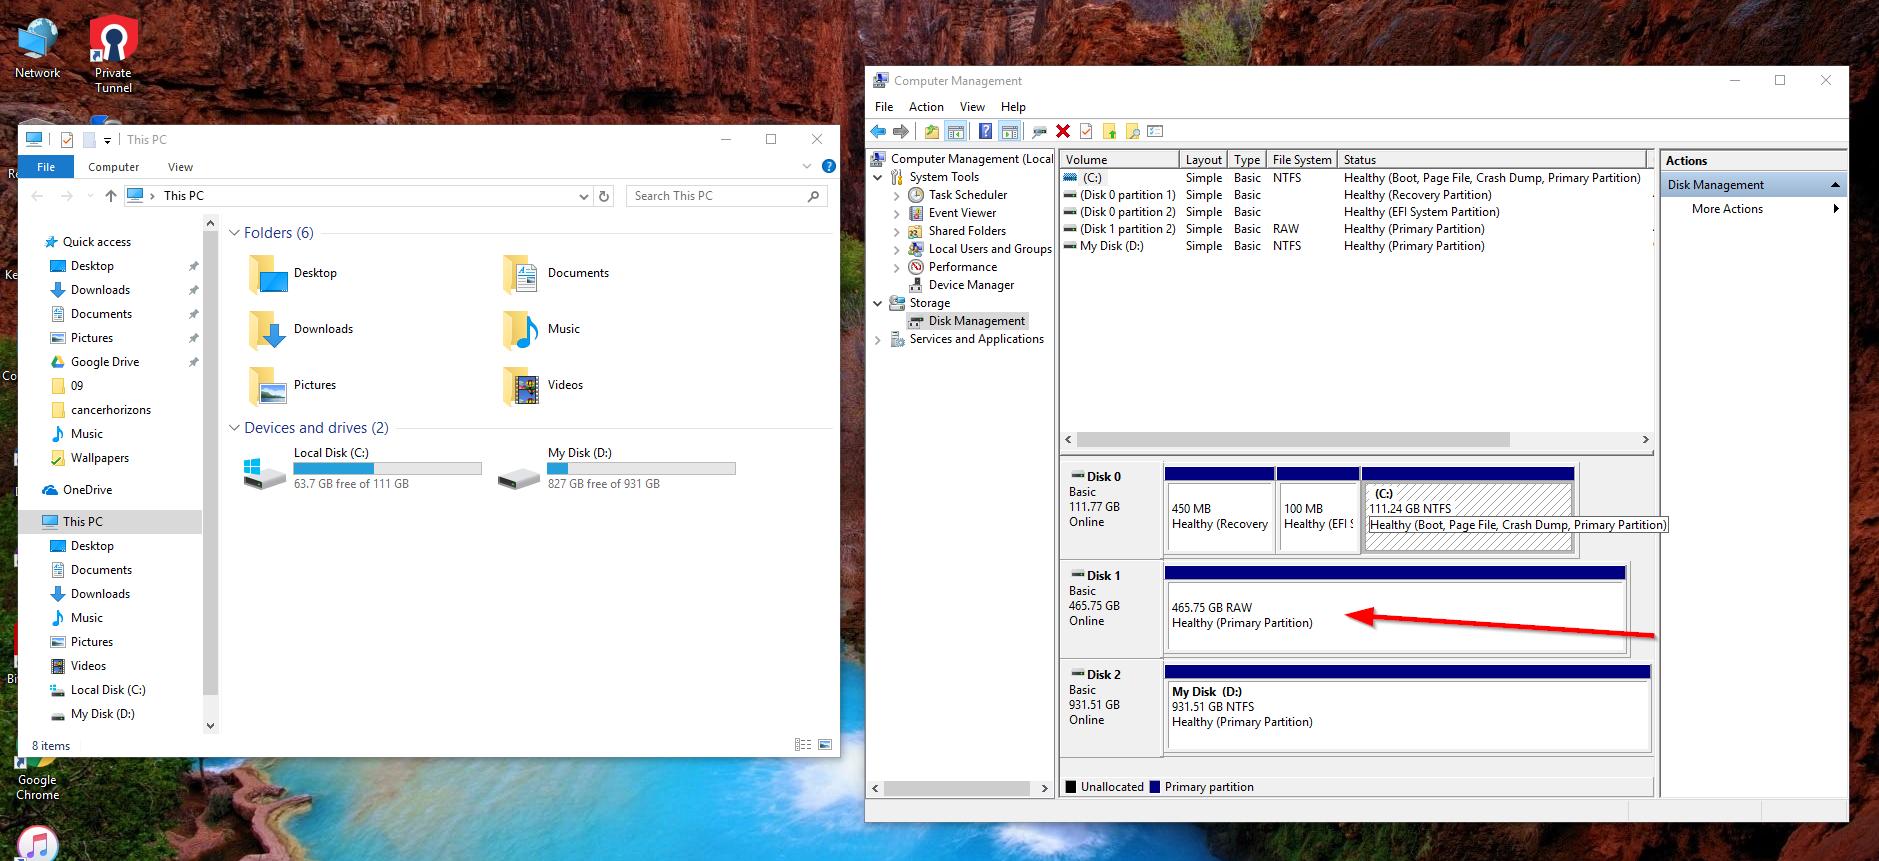Click the blue Help question mark toolbar icon
Viewport: 1879px width, 861px height.
[x=985, y=131]
